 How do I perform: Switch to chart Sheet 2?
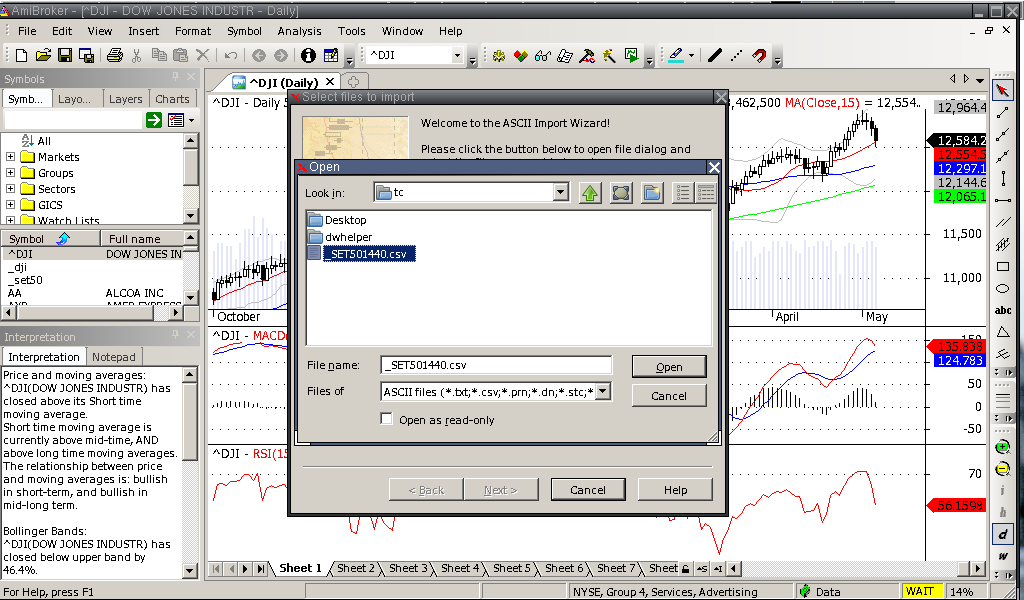(356, 568)
